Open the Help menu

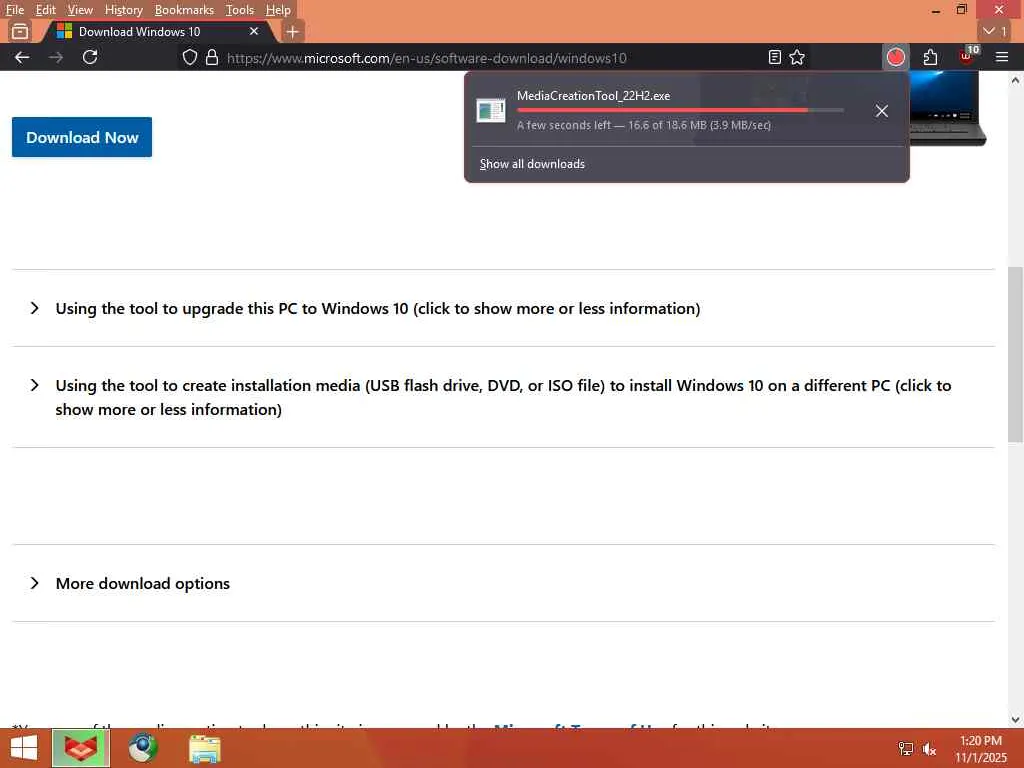pos(278,10)
